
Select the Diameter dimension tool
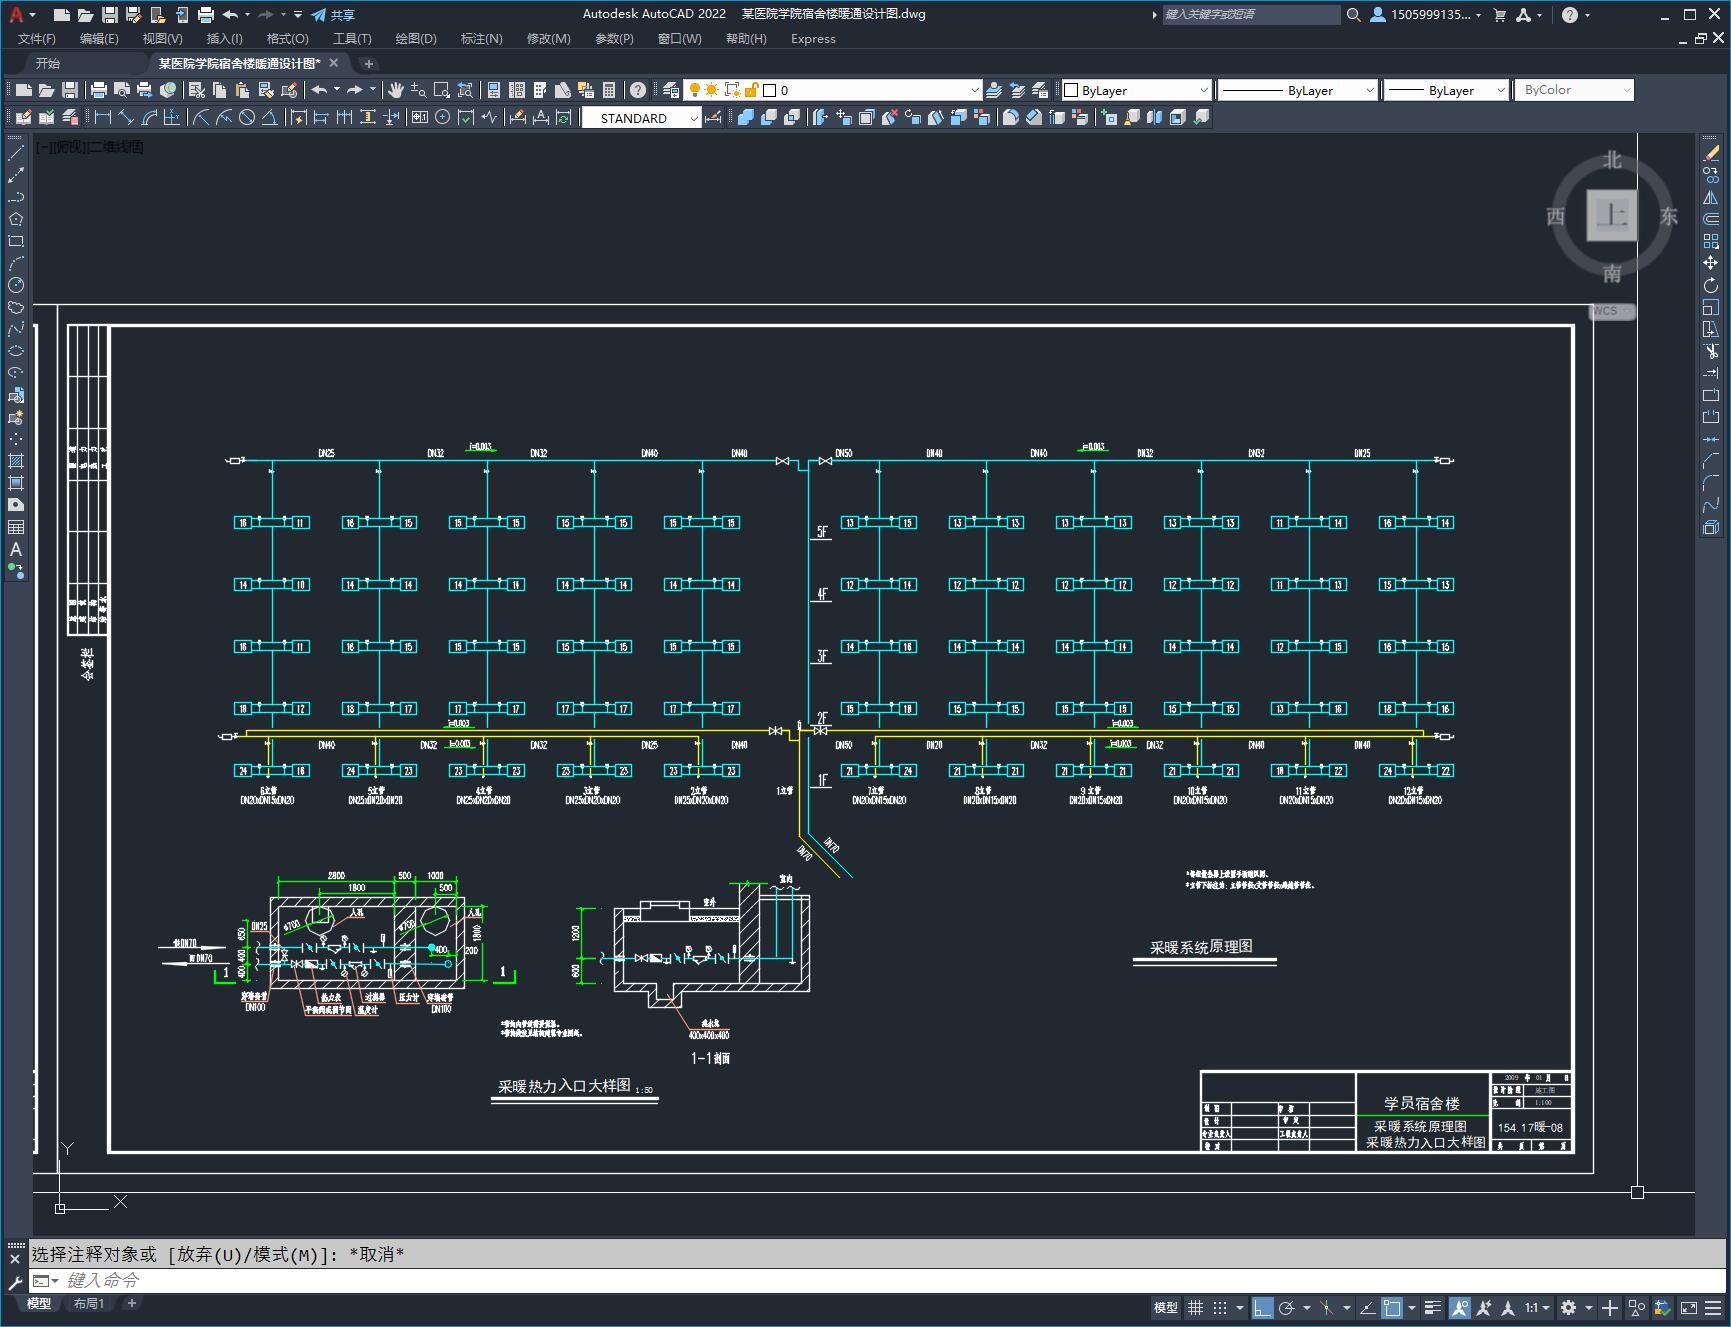(x=247, y=117)
